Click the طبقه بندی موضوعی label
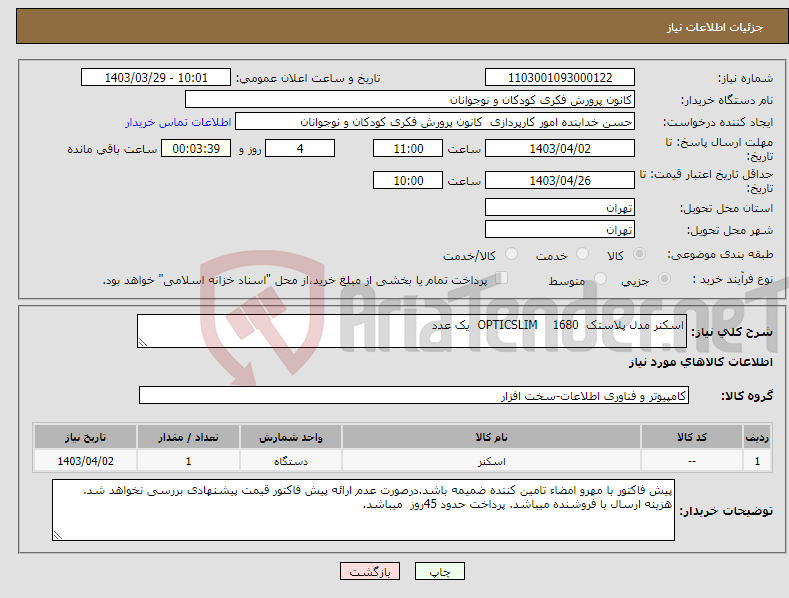 (720, 255)
